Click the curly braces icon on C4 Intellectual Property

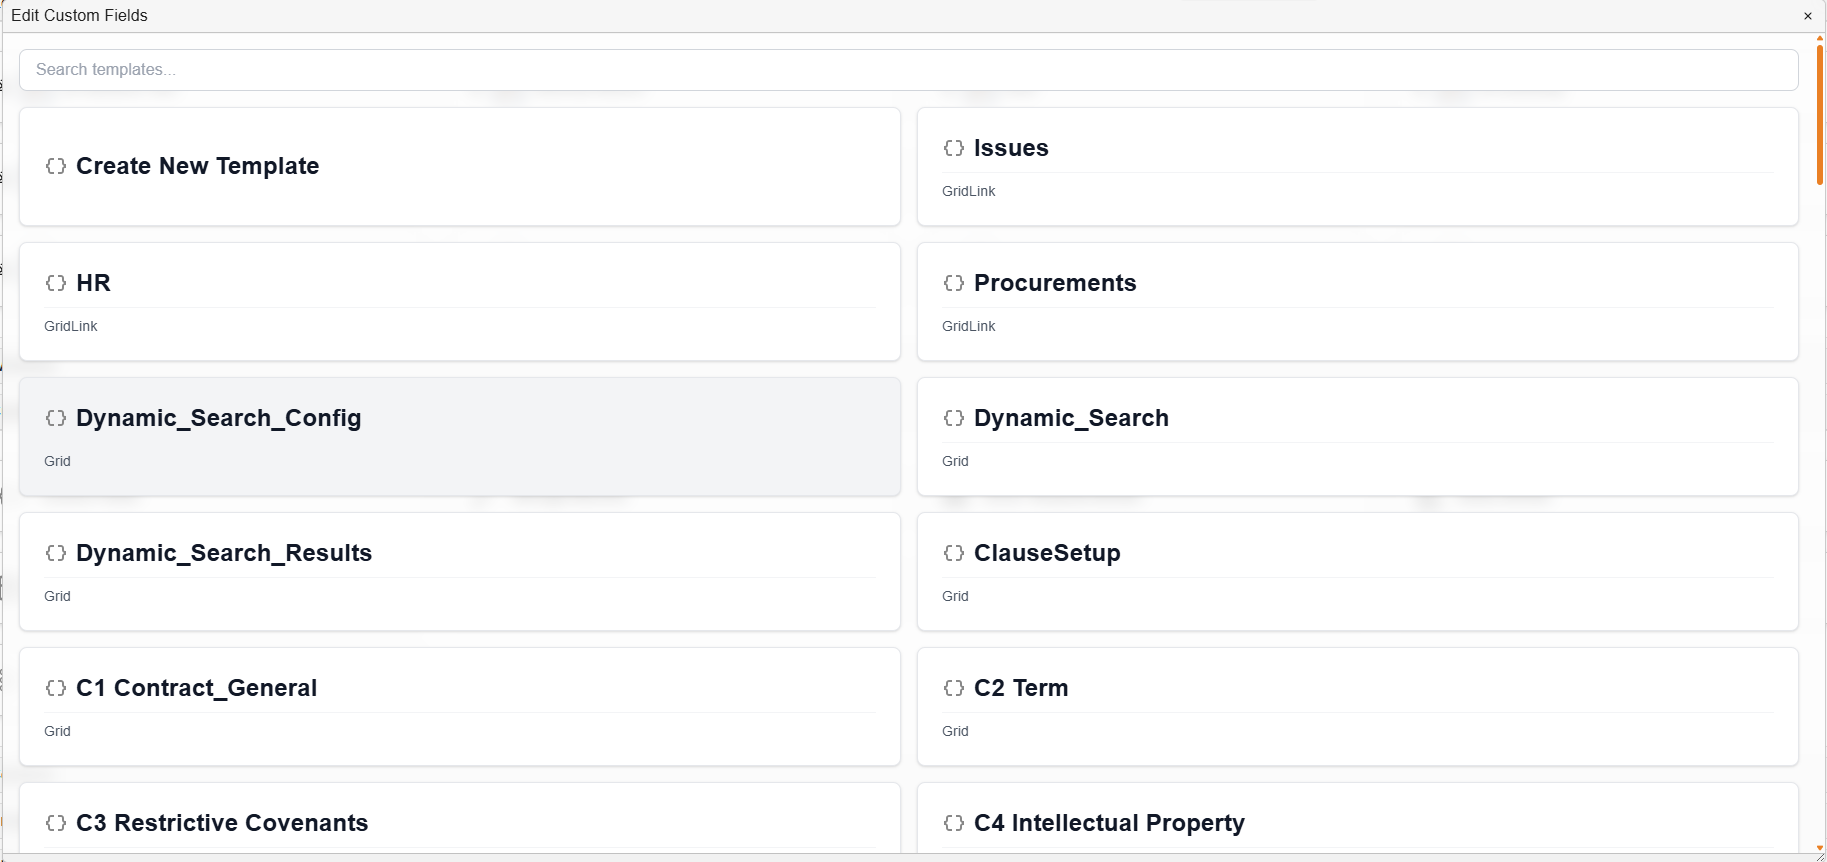click(954, 823)
